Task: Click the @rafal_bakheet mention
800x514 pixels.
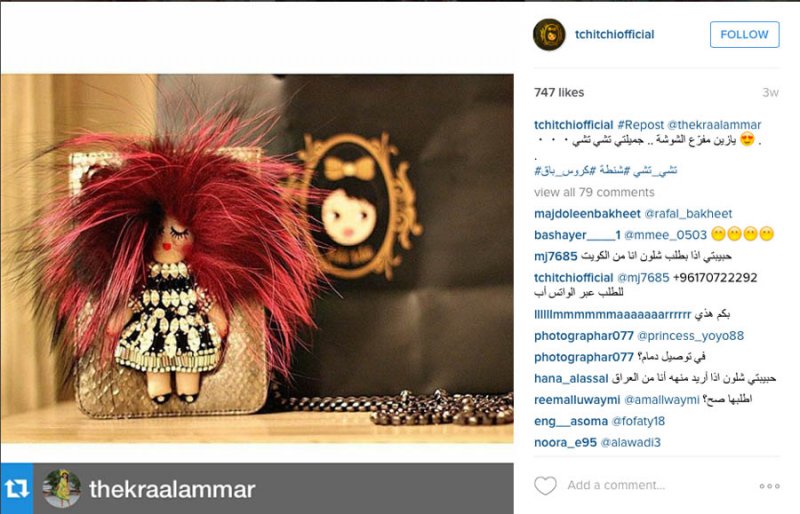Action: pyautogui.click(x=688, y=213)
